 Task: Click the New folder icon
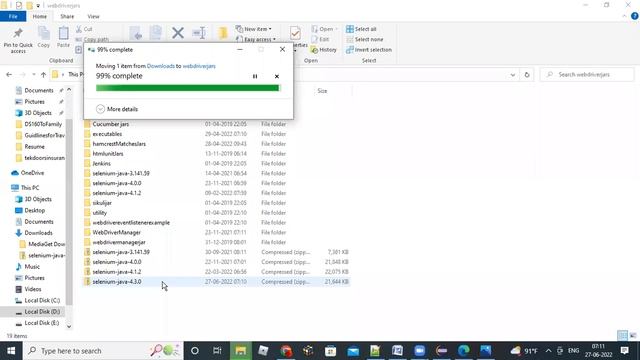point(223,33)
